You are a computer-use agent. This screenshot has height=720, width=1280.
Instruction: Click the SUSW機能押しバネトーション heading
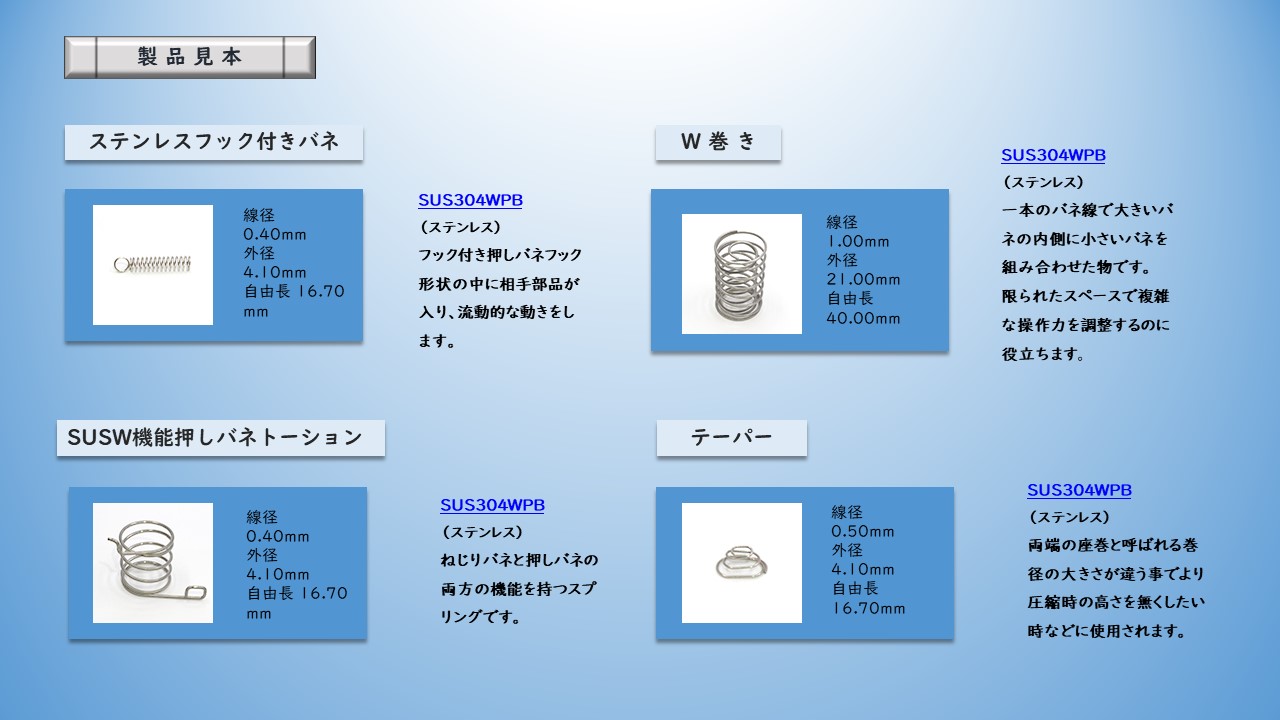[x=221, y=437]
